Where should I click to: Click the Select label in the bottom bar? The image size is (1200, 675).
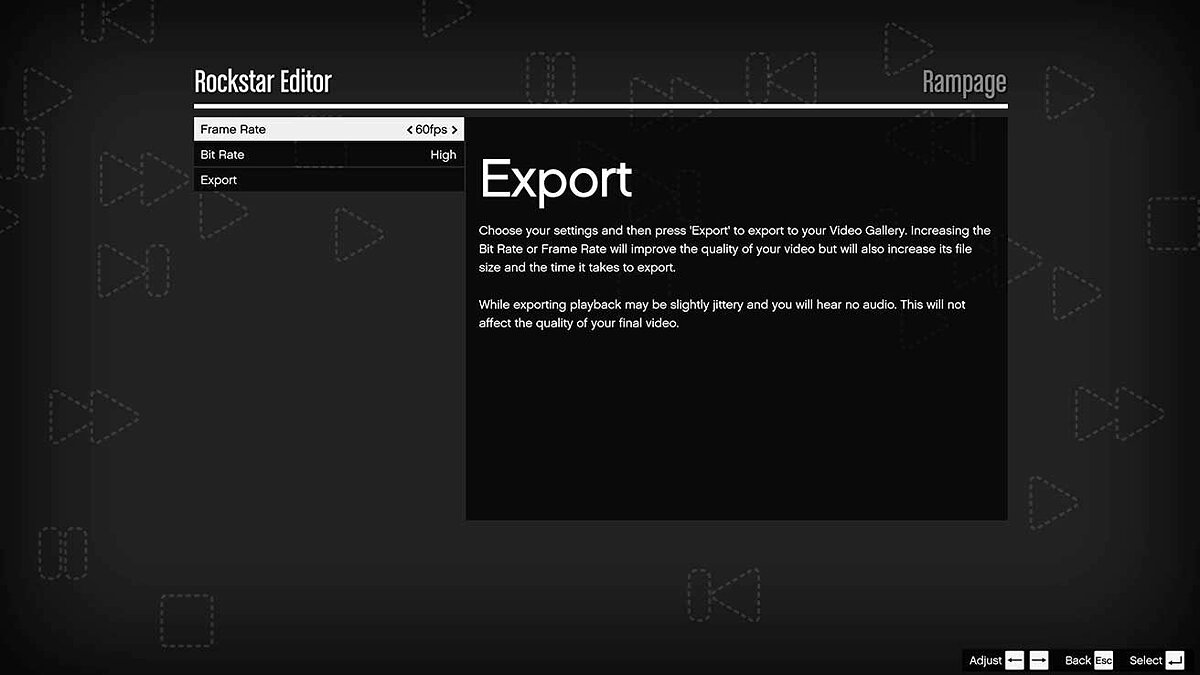1145,660
